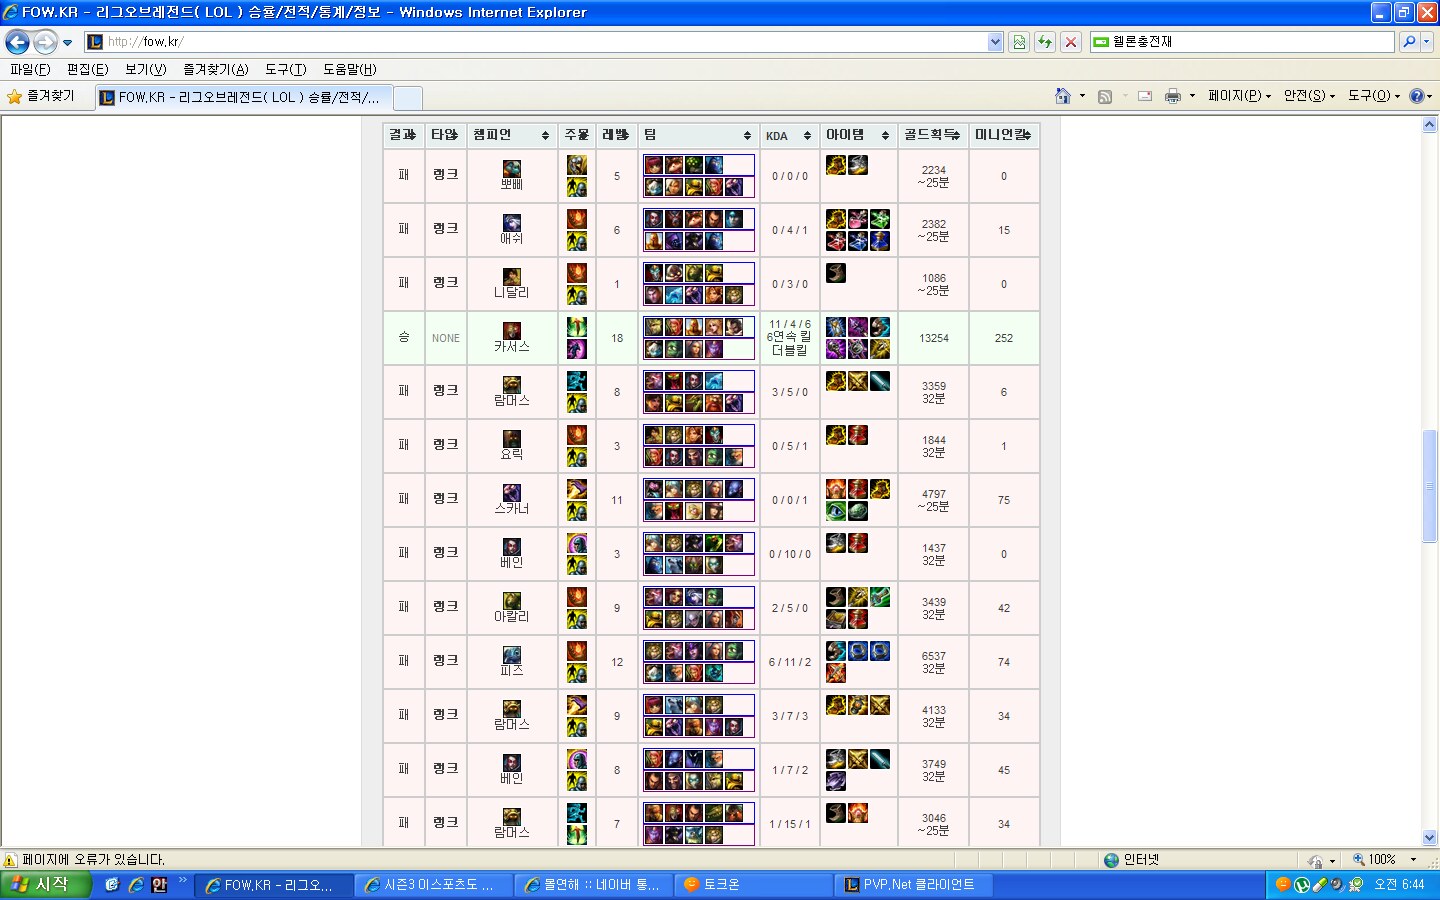Click the Read Mail envelope icon

(1145, 96)
